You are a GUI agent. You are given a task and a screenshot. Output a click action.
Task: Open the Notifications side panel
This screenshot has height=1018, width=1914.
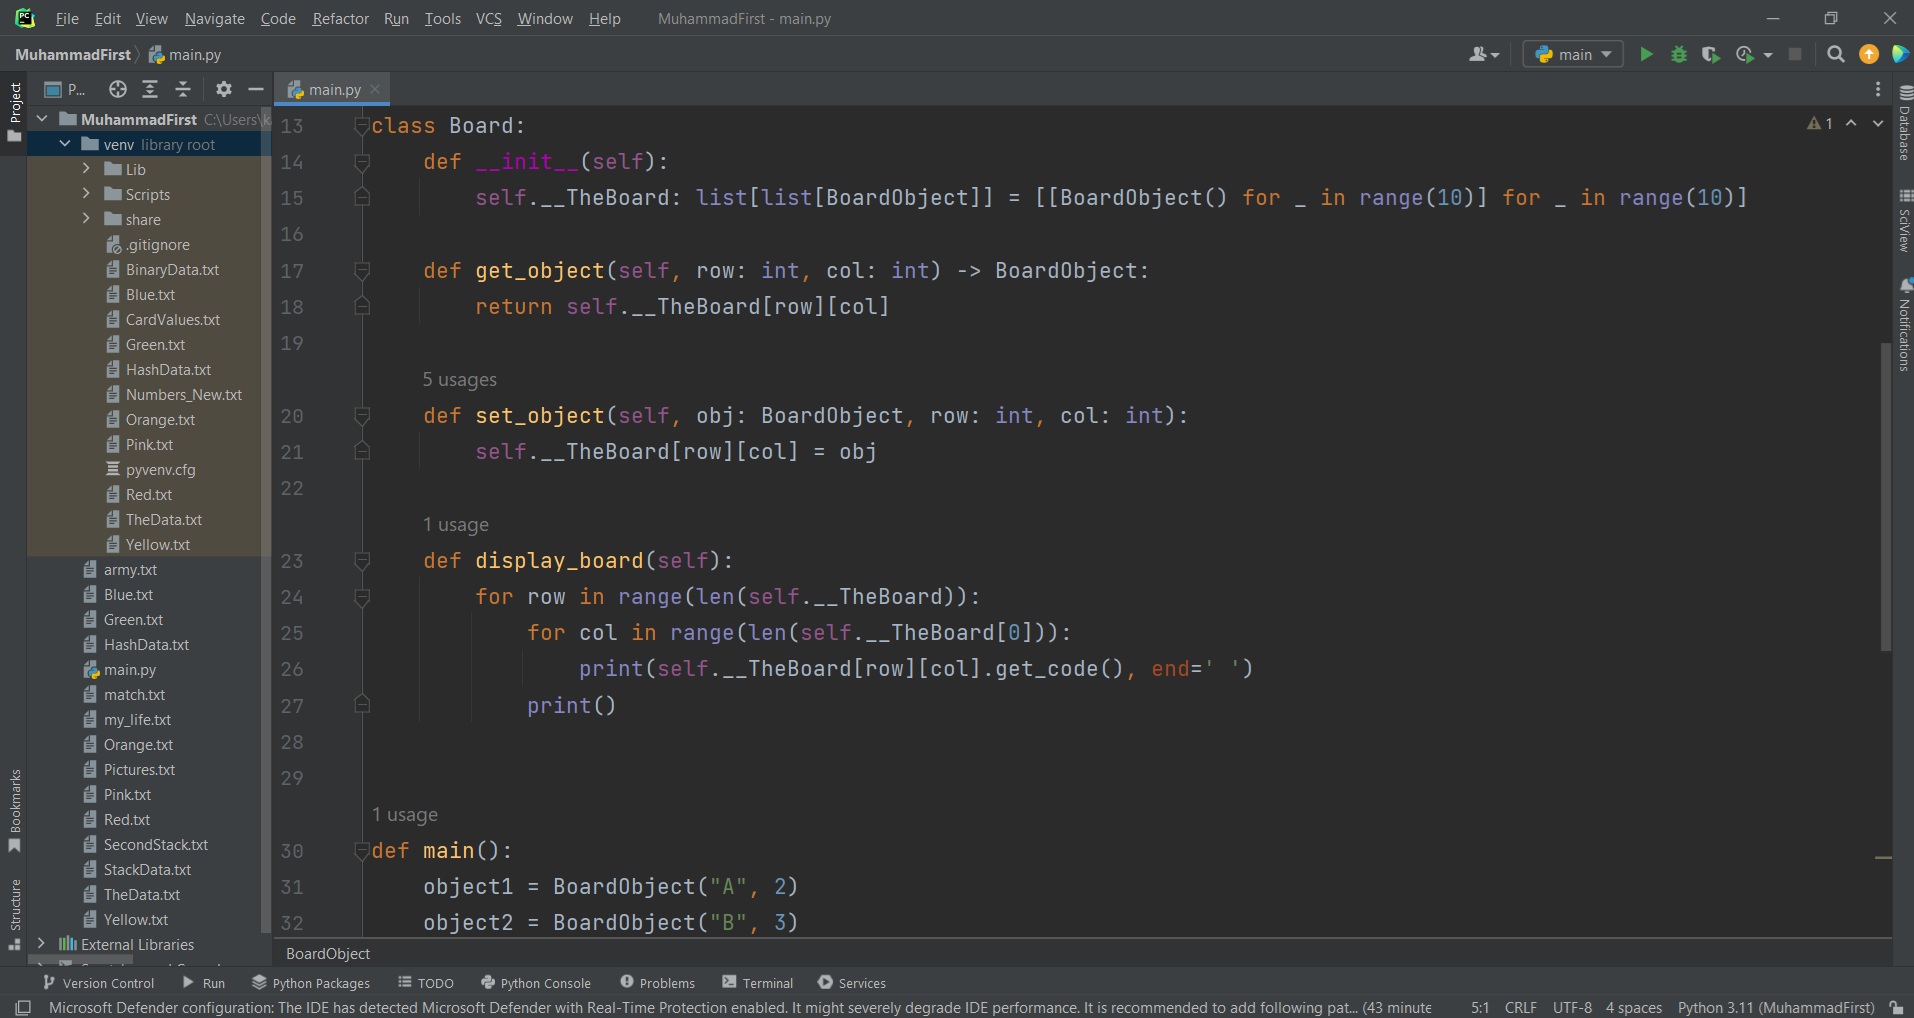(1904, 324)
